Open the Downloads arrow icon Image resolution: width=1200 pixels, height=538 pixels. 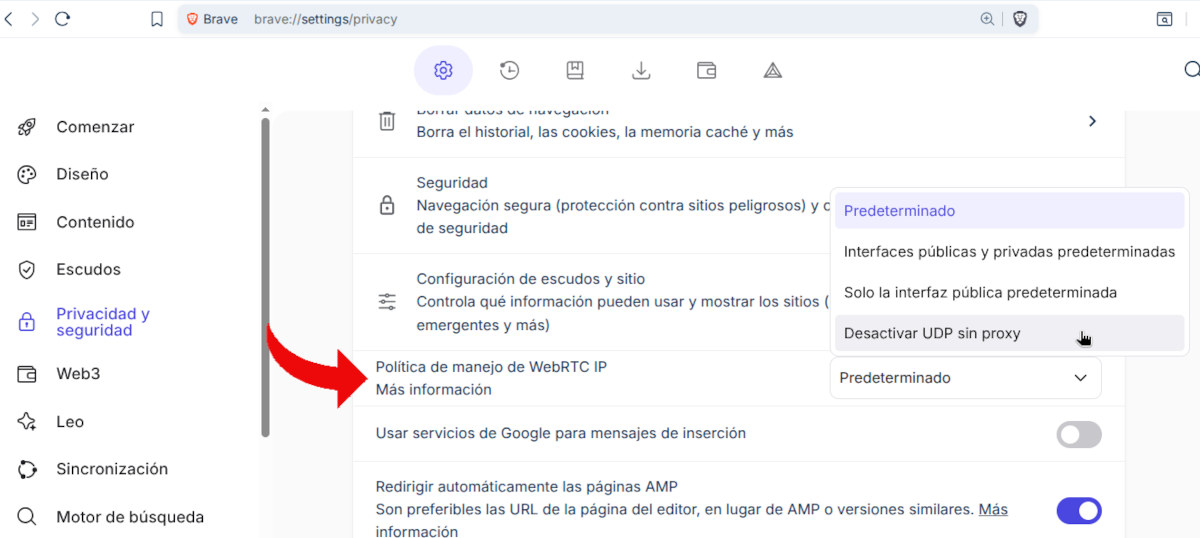(x=641, y=70)
